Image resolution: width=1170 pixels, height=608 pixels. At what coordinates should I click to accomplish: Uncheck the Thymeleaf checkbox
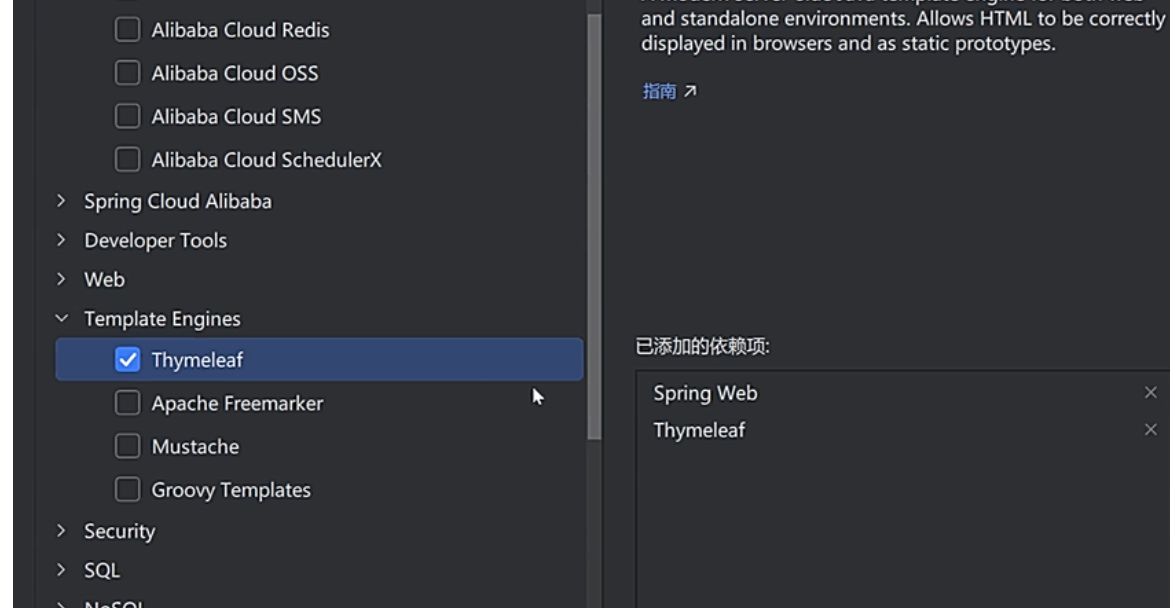(128, 360)
